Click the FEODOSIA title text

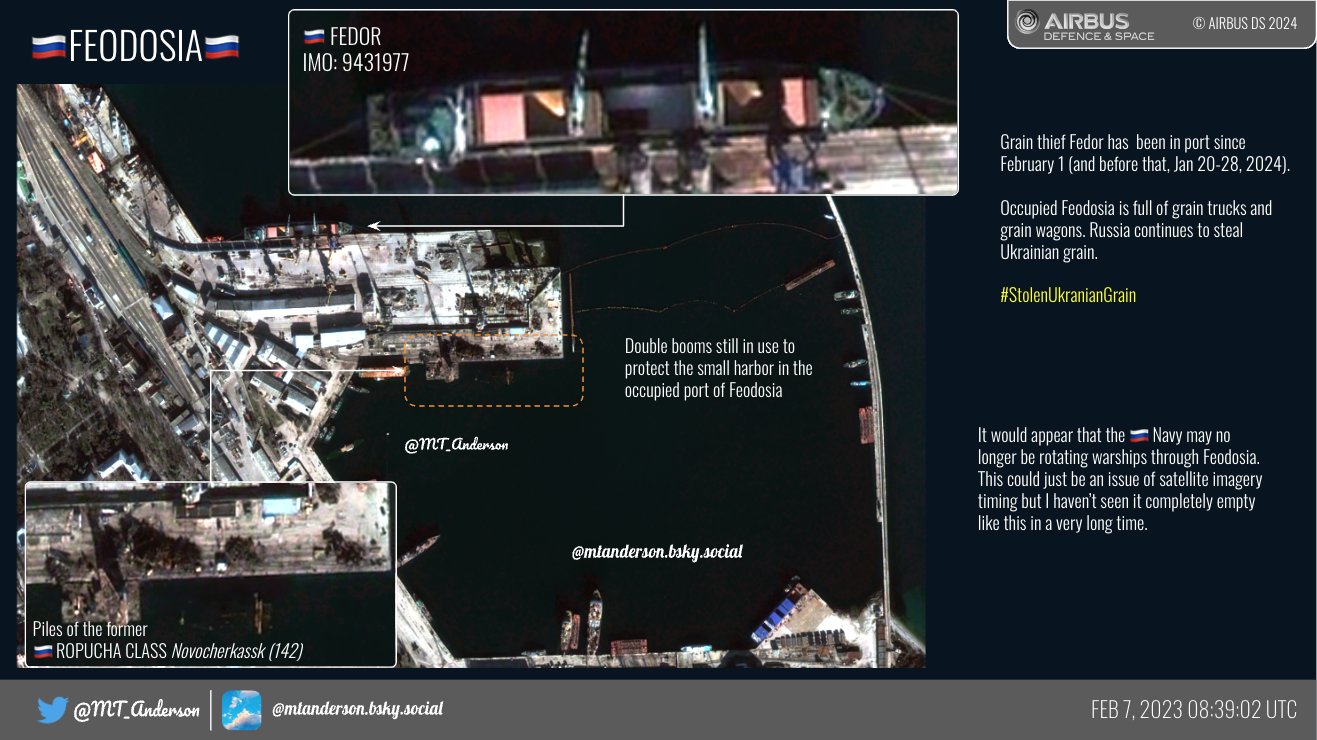135,47
